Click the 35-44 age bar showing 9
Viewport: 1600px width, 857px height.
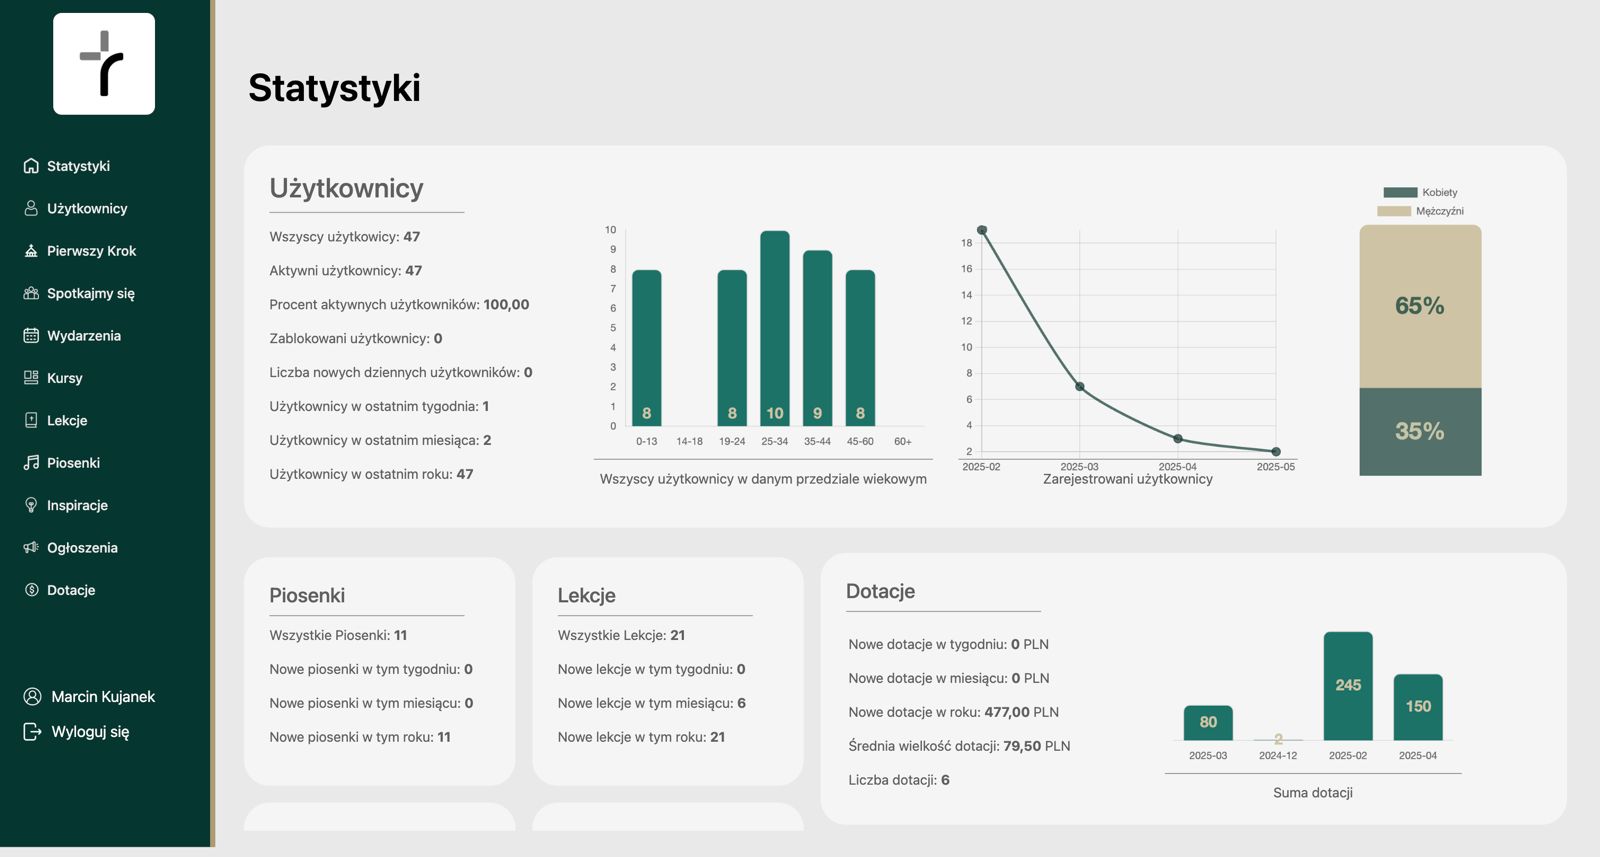[818, 339]
